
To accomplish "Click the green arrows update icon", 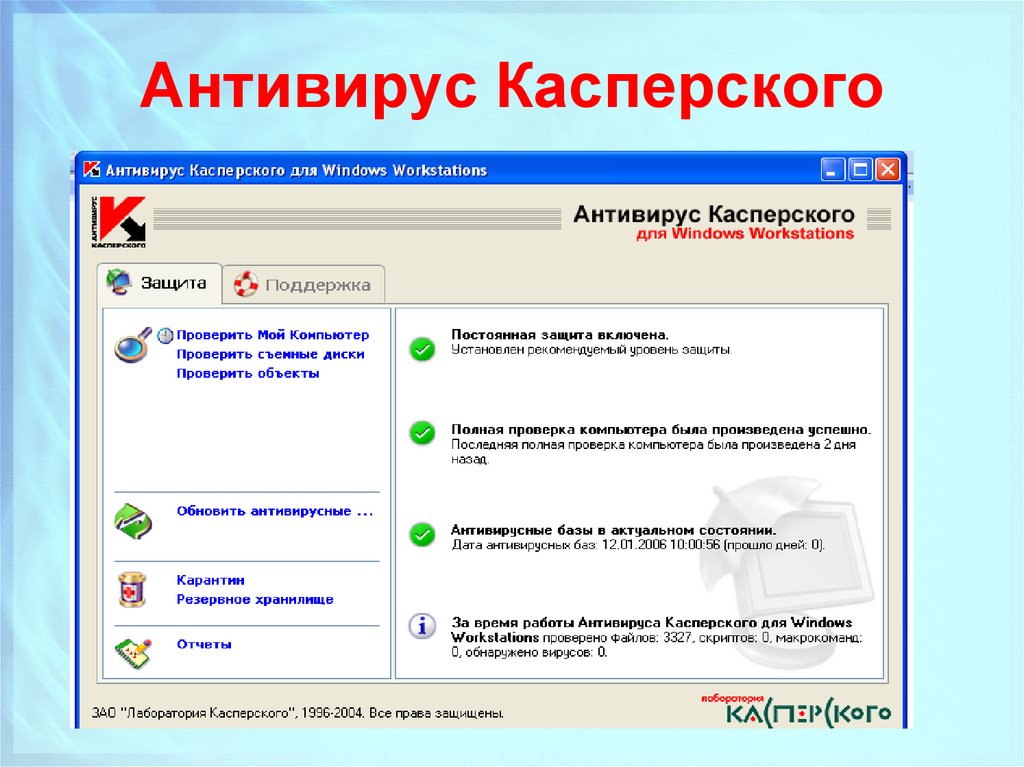I will point(133,521).
